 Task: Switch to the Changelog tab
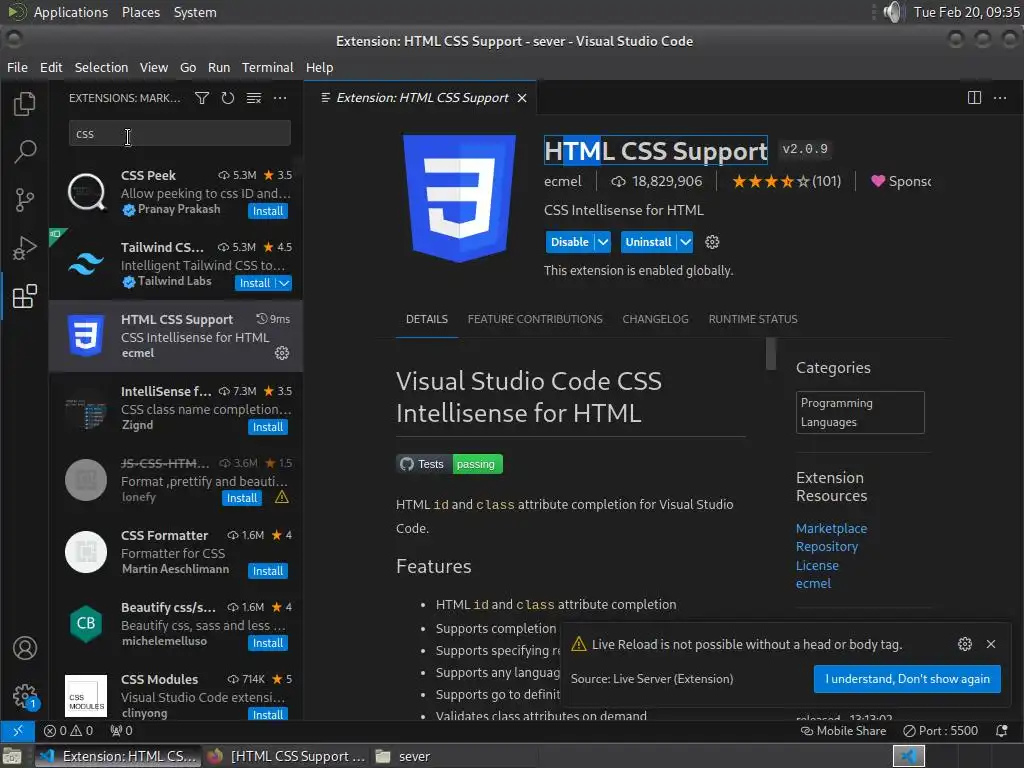pyautogui.click(x=655, y=319)
